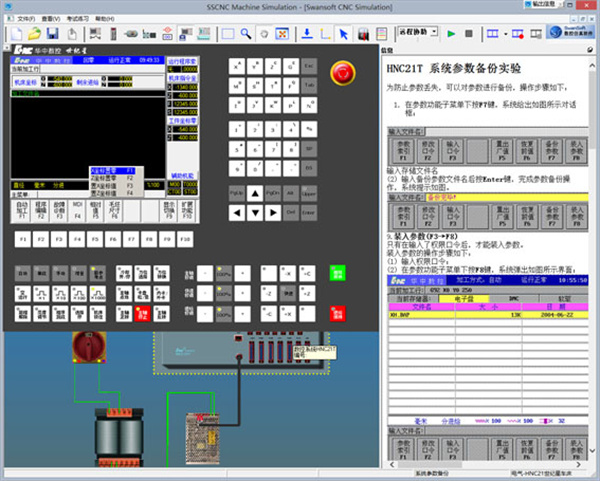Click the red stop icon in toolbar
Viewport: 600px width, 481px height.
(x=469, y=34)
